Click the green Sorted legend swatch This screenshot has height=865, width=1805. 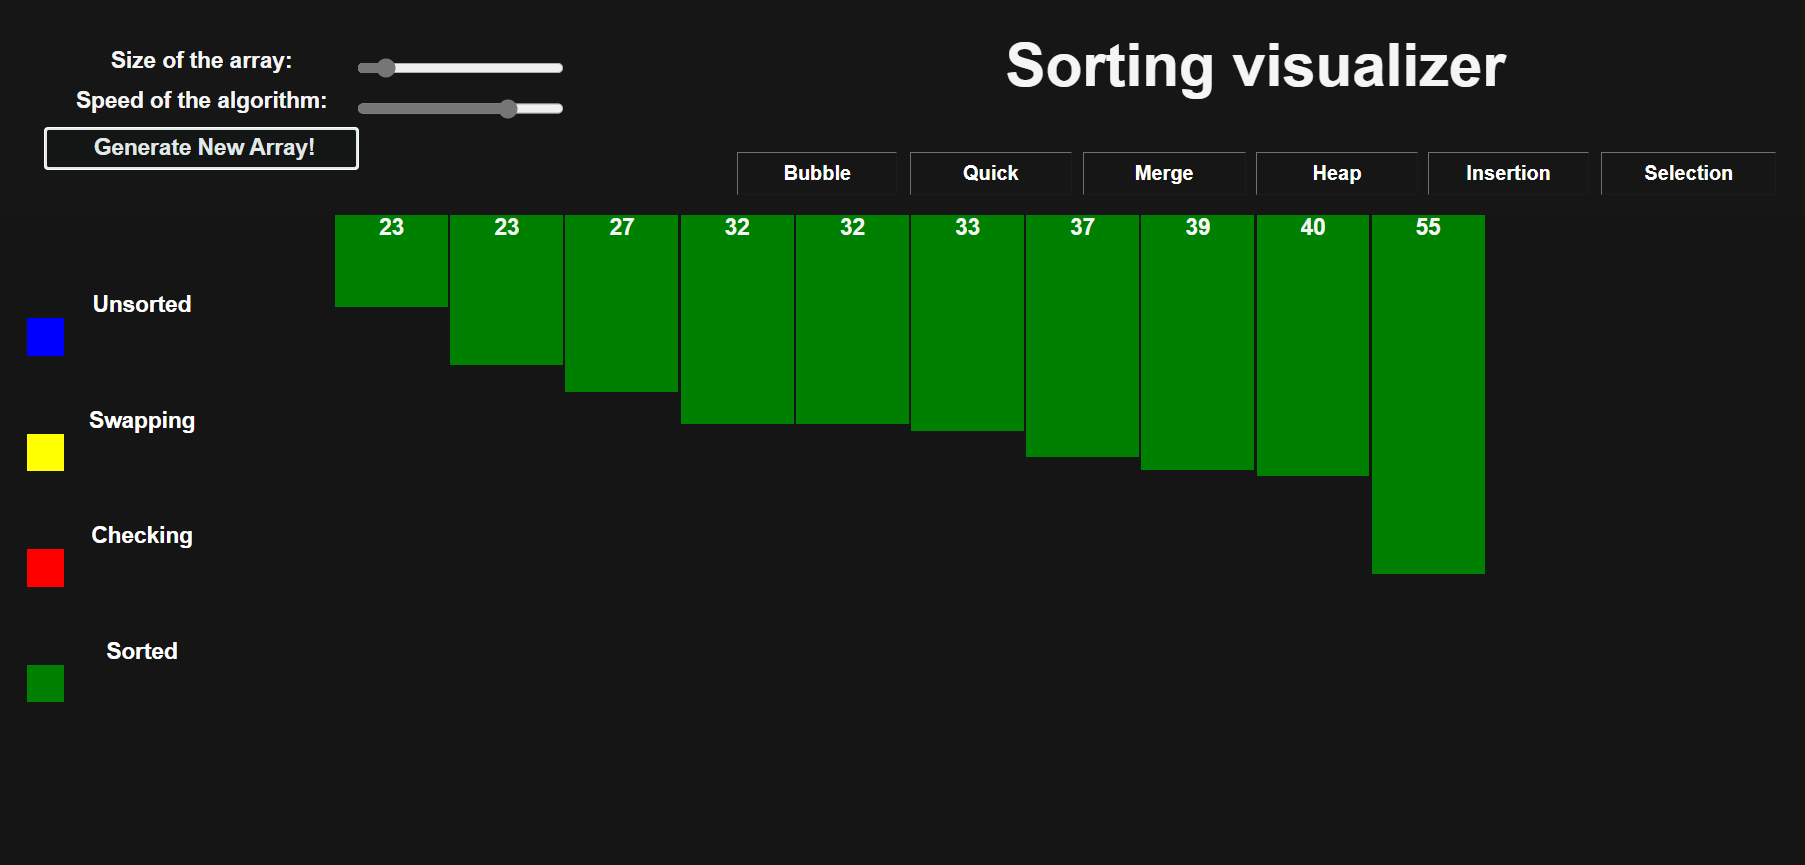coord(45,683)
